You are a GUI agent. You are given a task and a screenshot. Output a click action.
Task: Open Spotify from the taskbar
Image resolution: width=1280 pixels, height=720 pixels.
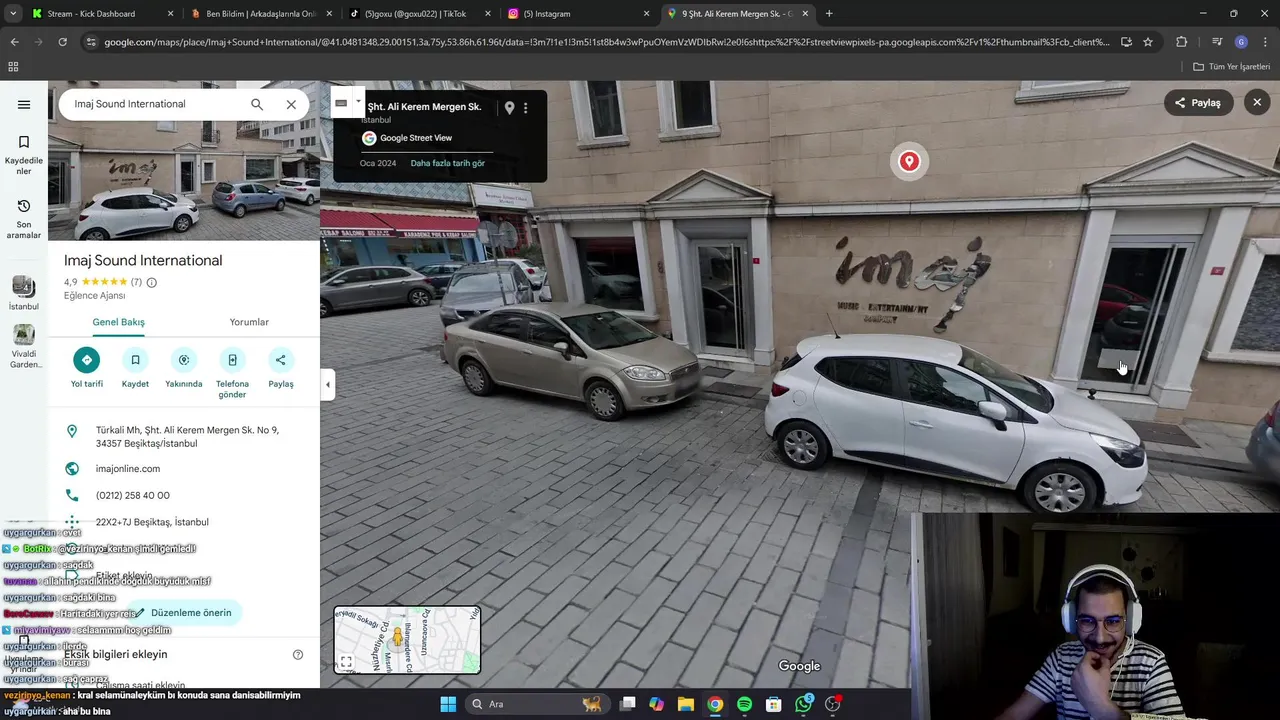tap(744, 704)
